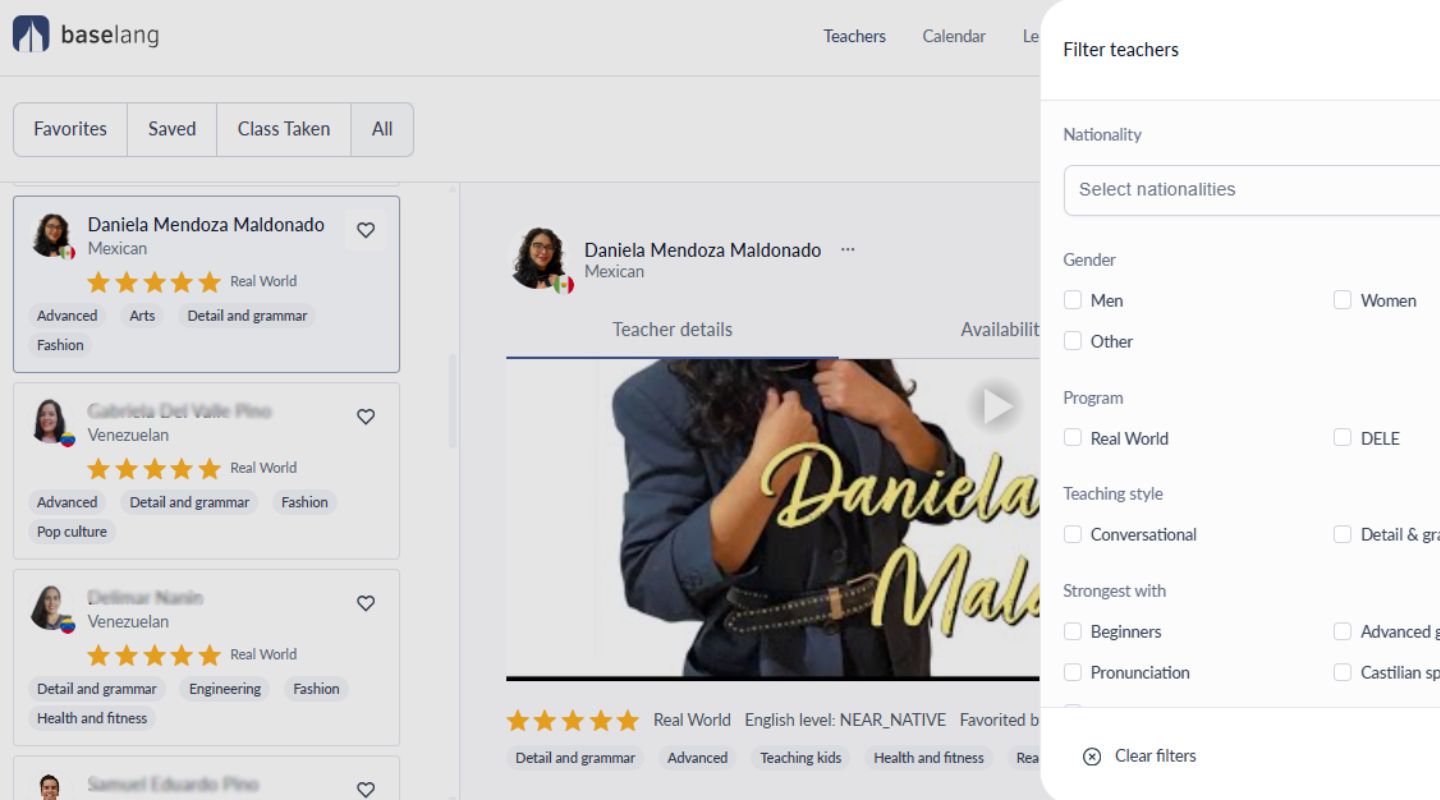Click the heart icon on Delimar Nanin's card
Screen dimensions: 1440x800
pyautogui.click(x=365, y=603)
